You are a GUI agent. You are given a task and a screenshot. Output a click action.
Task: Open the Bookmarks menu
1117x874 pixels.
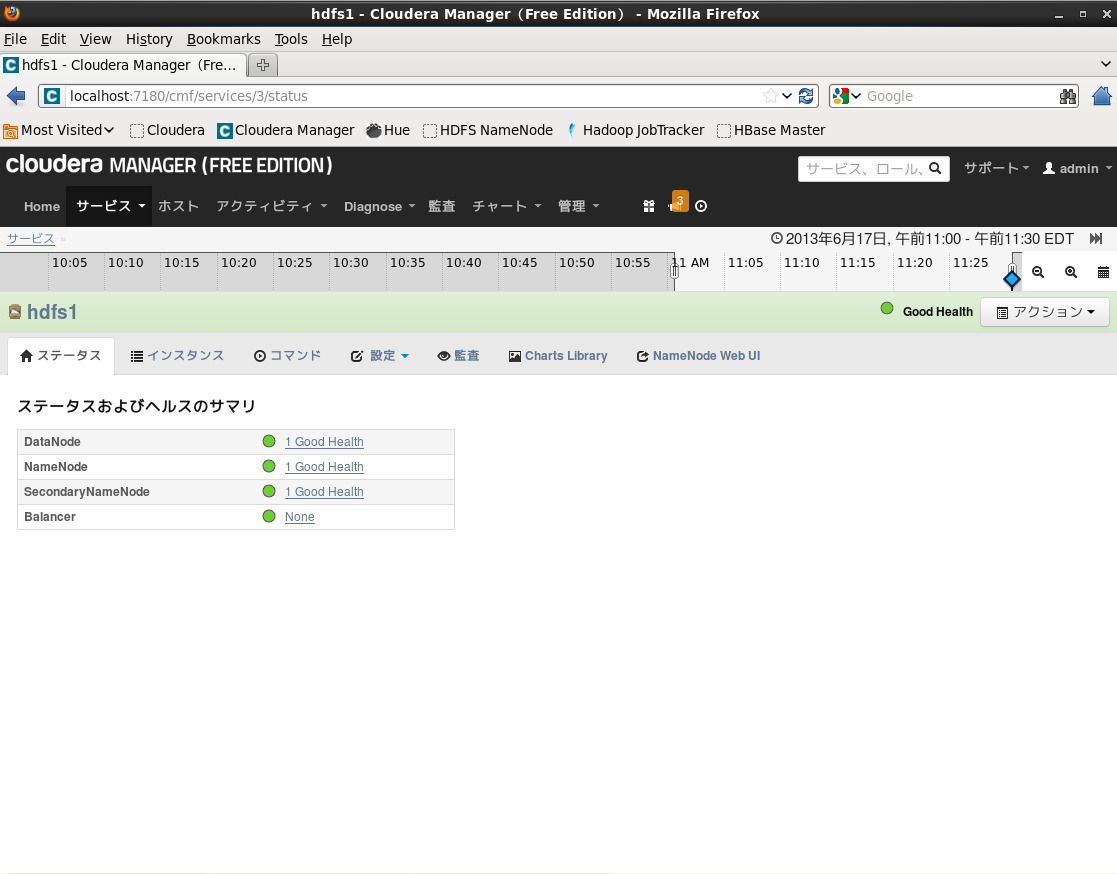click(x=224, y=39)
